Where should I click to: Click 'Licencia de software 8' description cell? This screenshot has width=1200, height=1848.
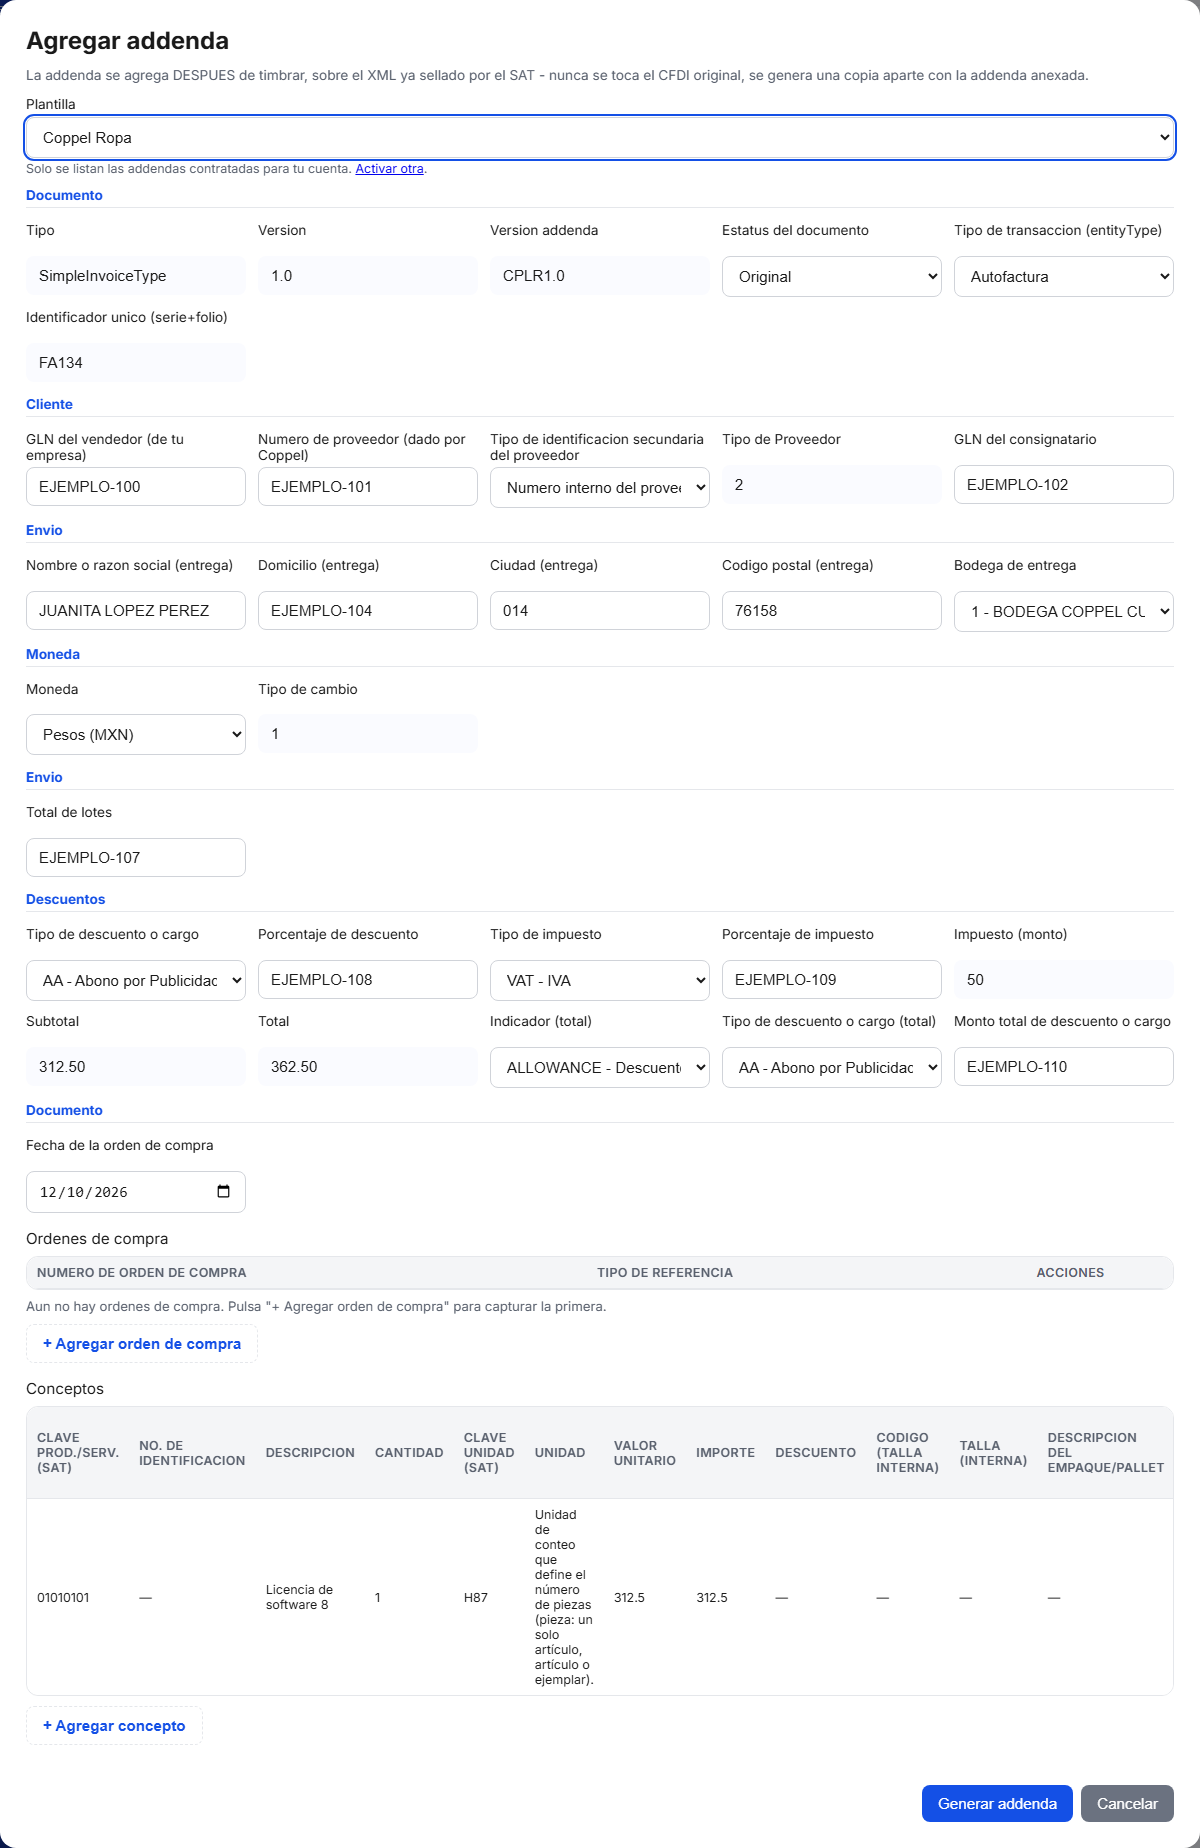300,1597
